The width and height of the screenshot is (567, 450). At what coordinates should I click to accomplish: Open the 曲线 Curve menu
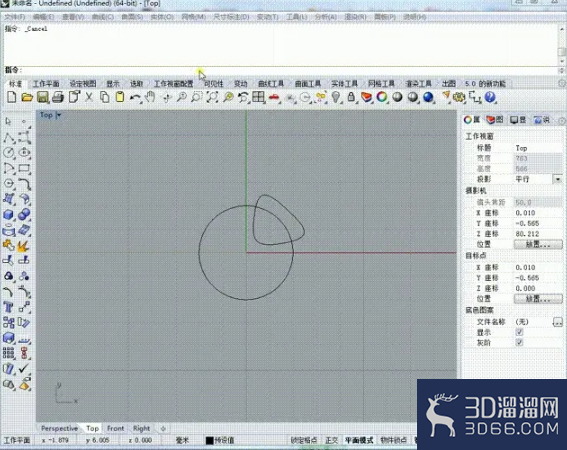[x=103, y=17]
